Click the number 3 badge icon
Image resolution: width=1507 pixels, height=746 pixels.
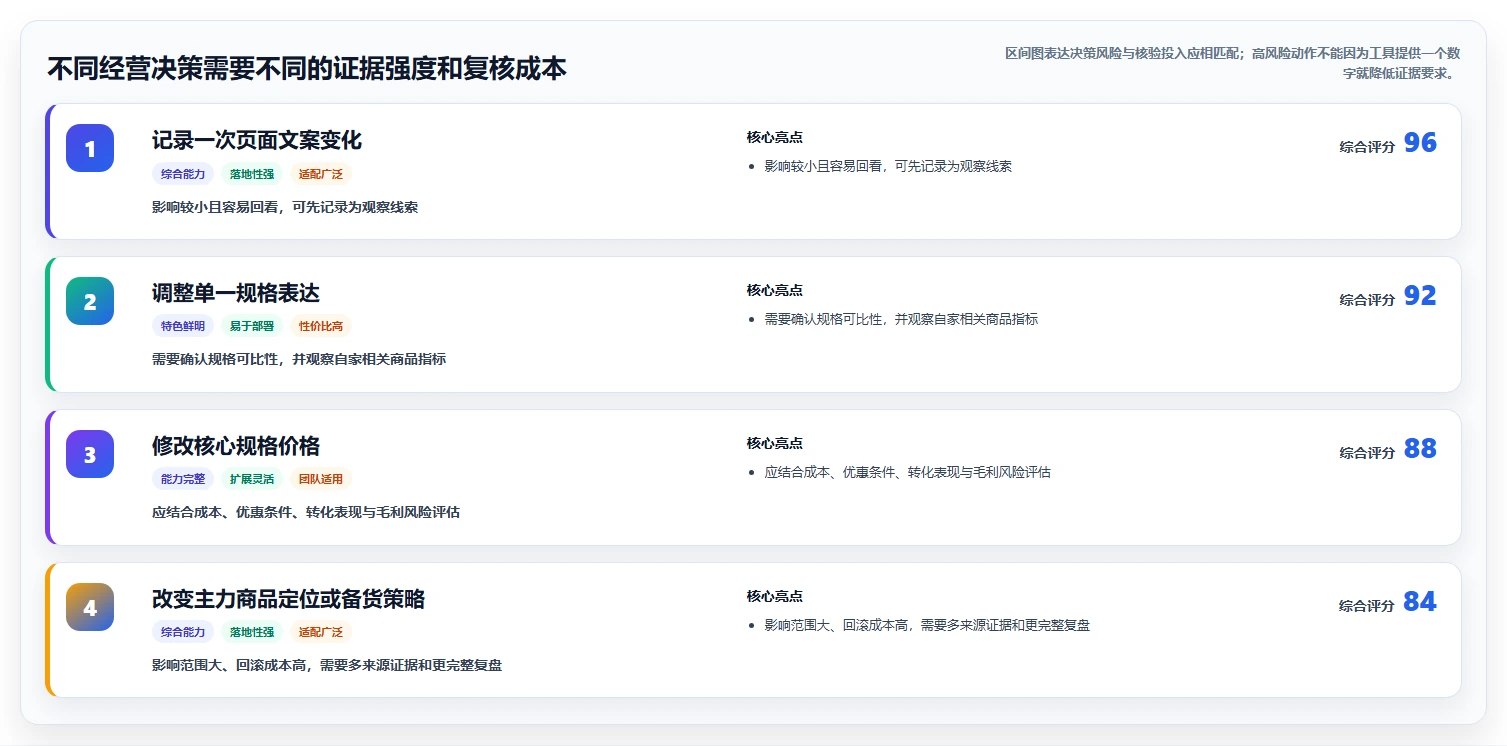click(x=90, y=454)
